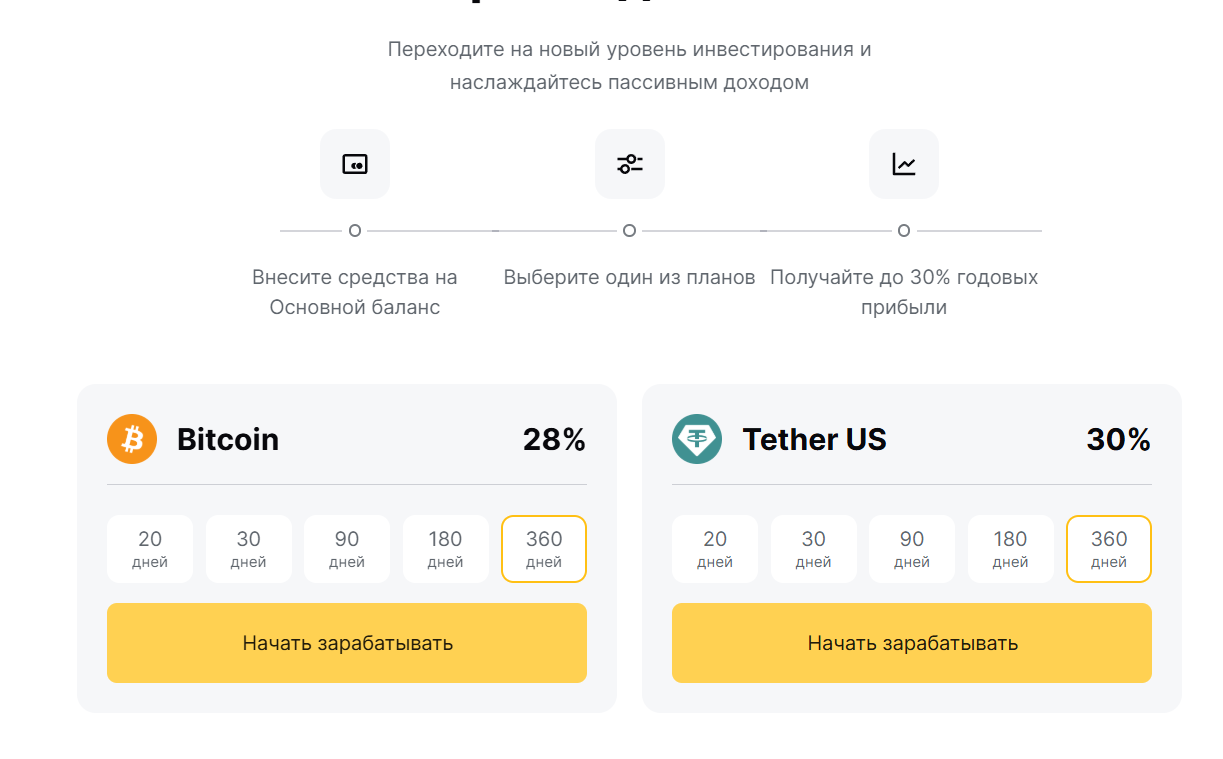
Task: Pick the 90 days Tether term
Action: [x=912, y=549]
